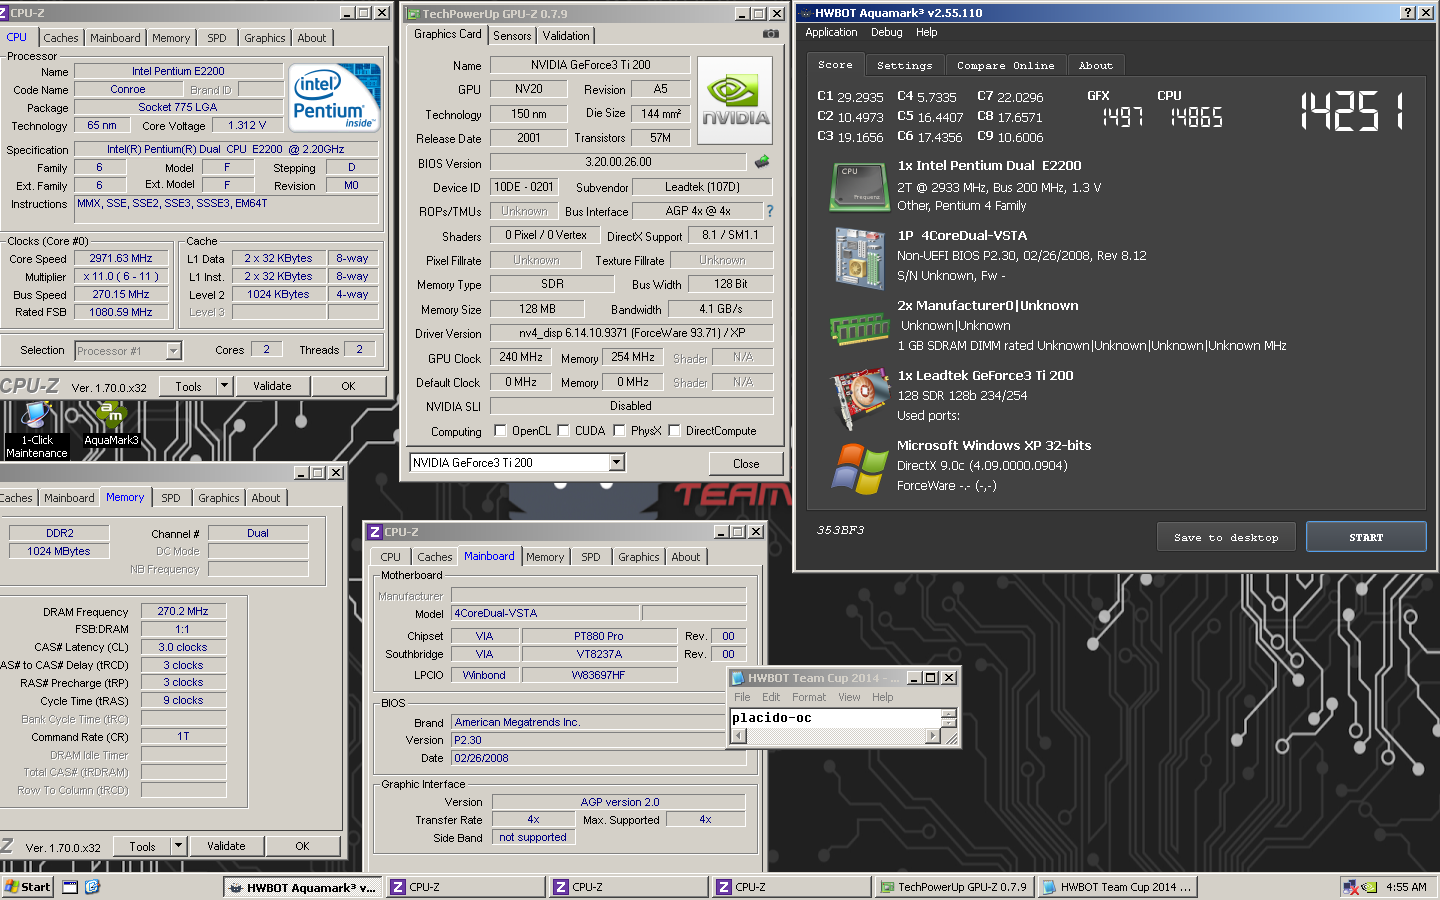
Task: Open the GPU-Z graphics card selection dropdown
Action: (617, 462)
